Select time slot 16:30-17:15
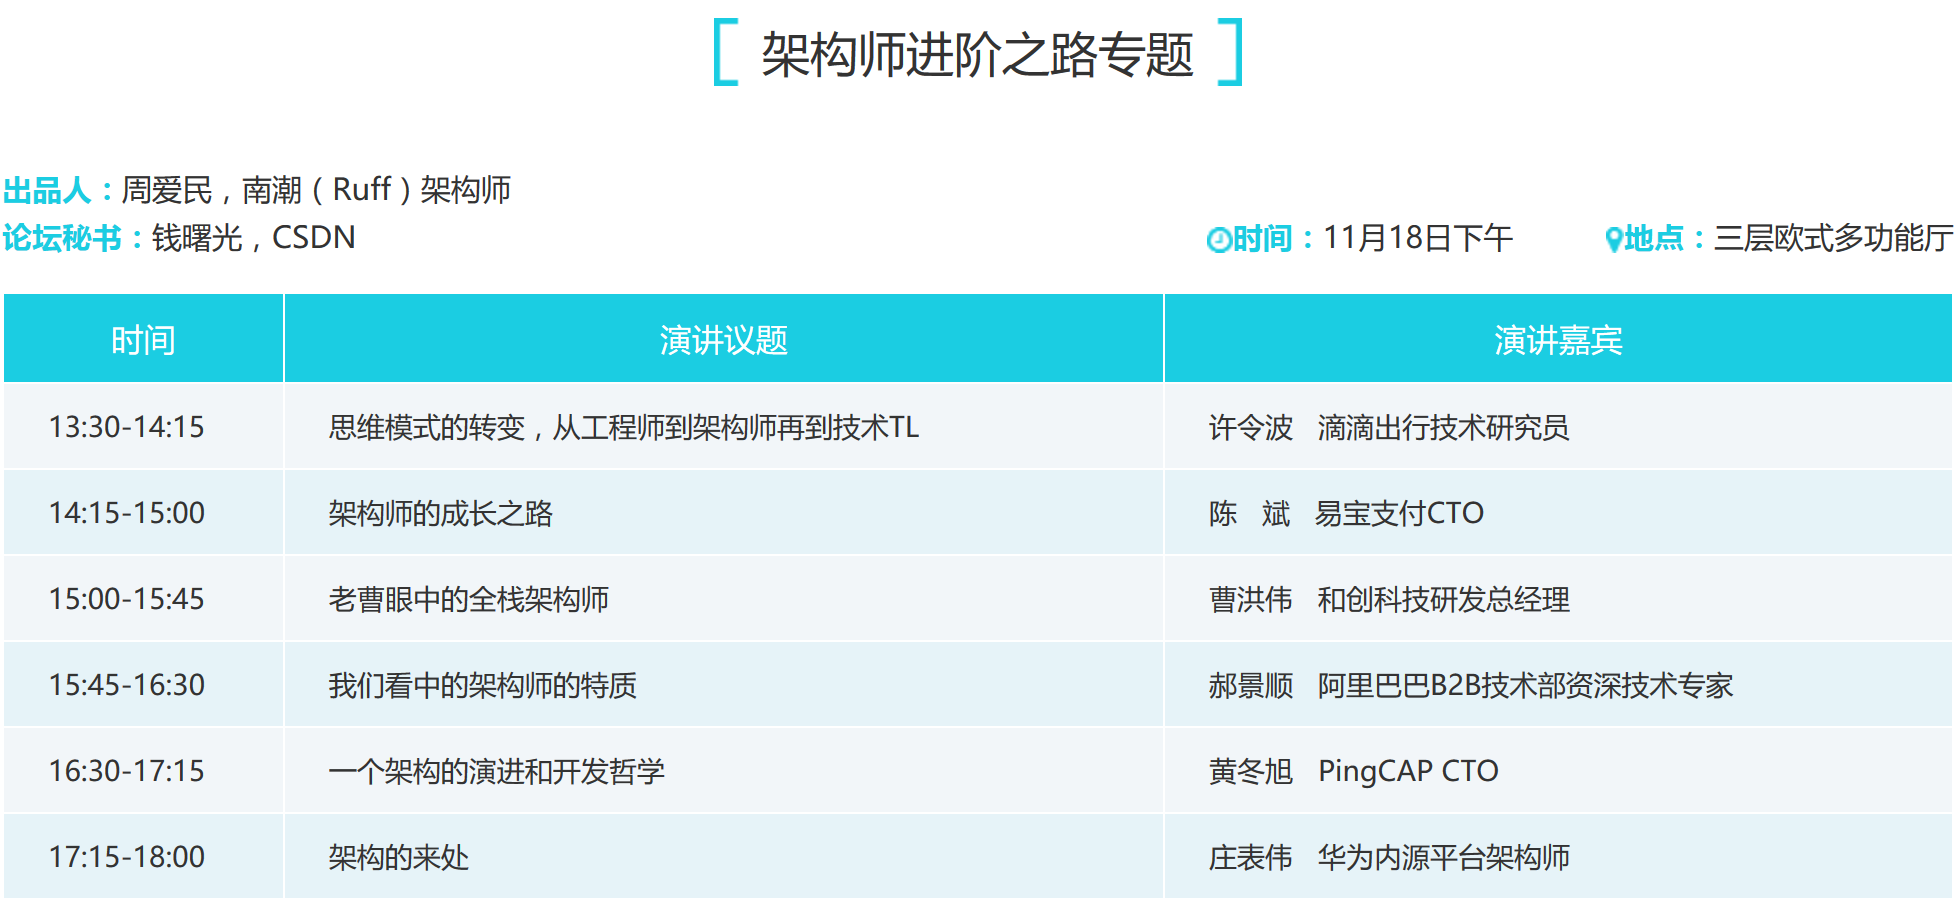 [127, 771]
